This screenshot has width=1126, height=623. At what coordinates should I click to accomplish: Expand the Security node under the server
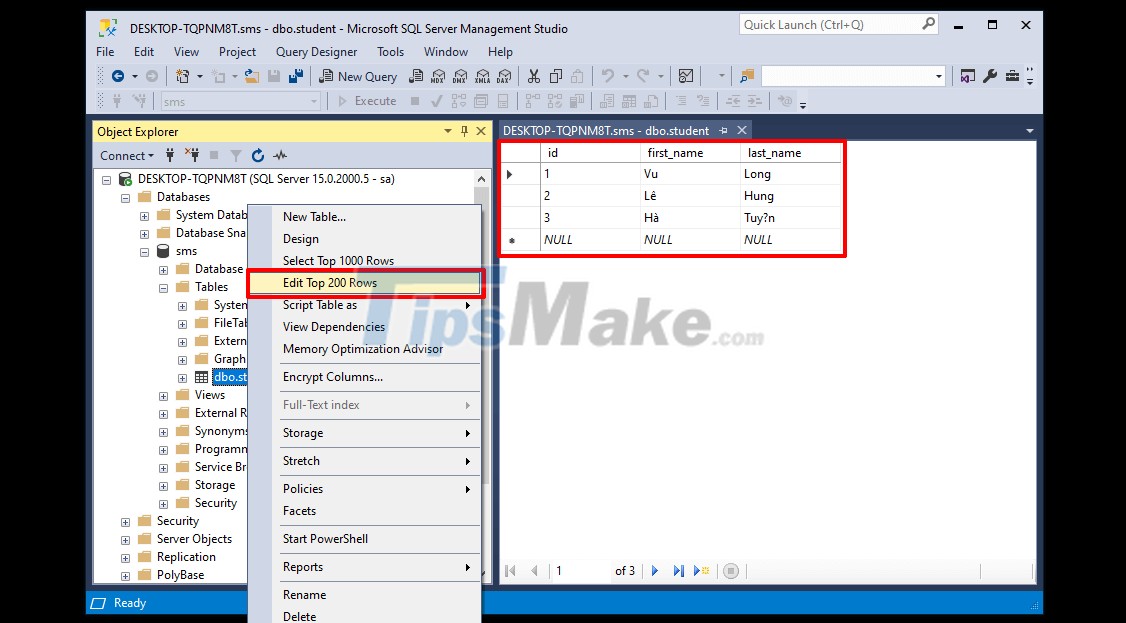[125, 520]
